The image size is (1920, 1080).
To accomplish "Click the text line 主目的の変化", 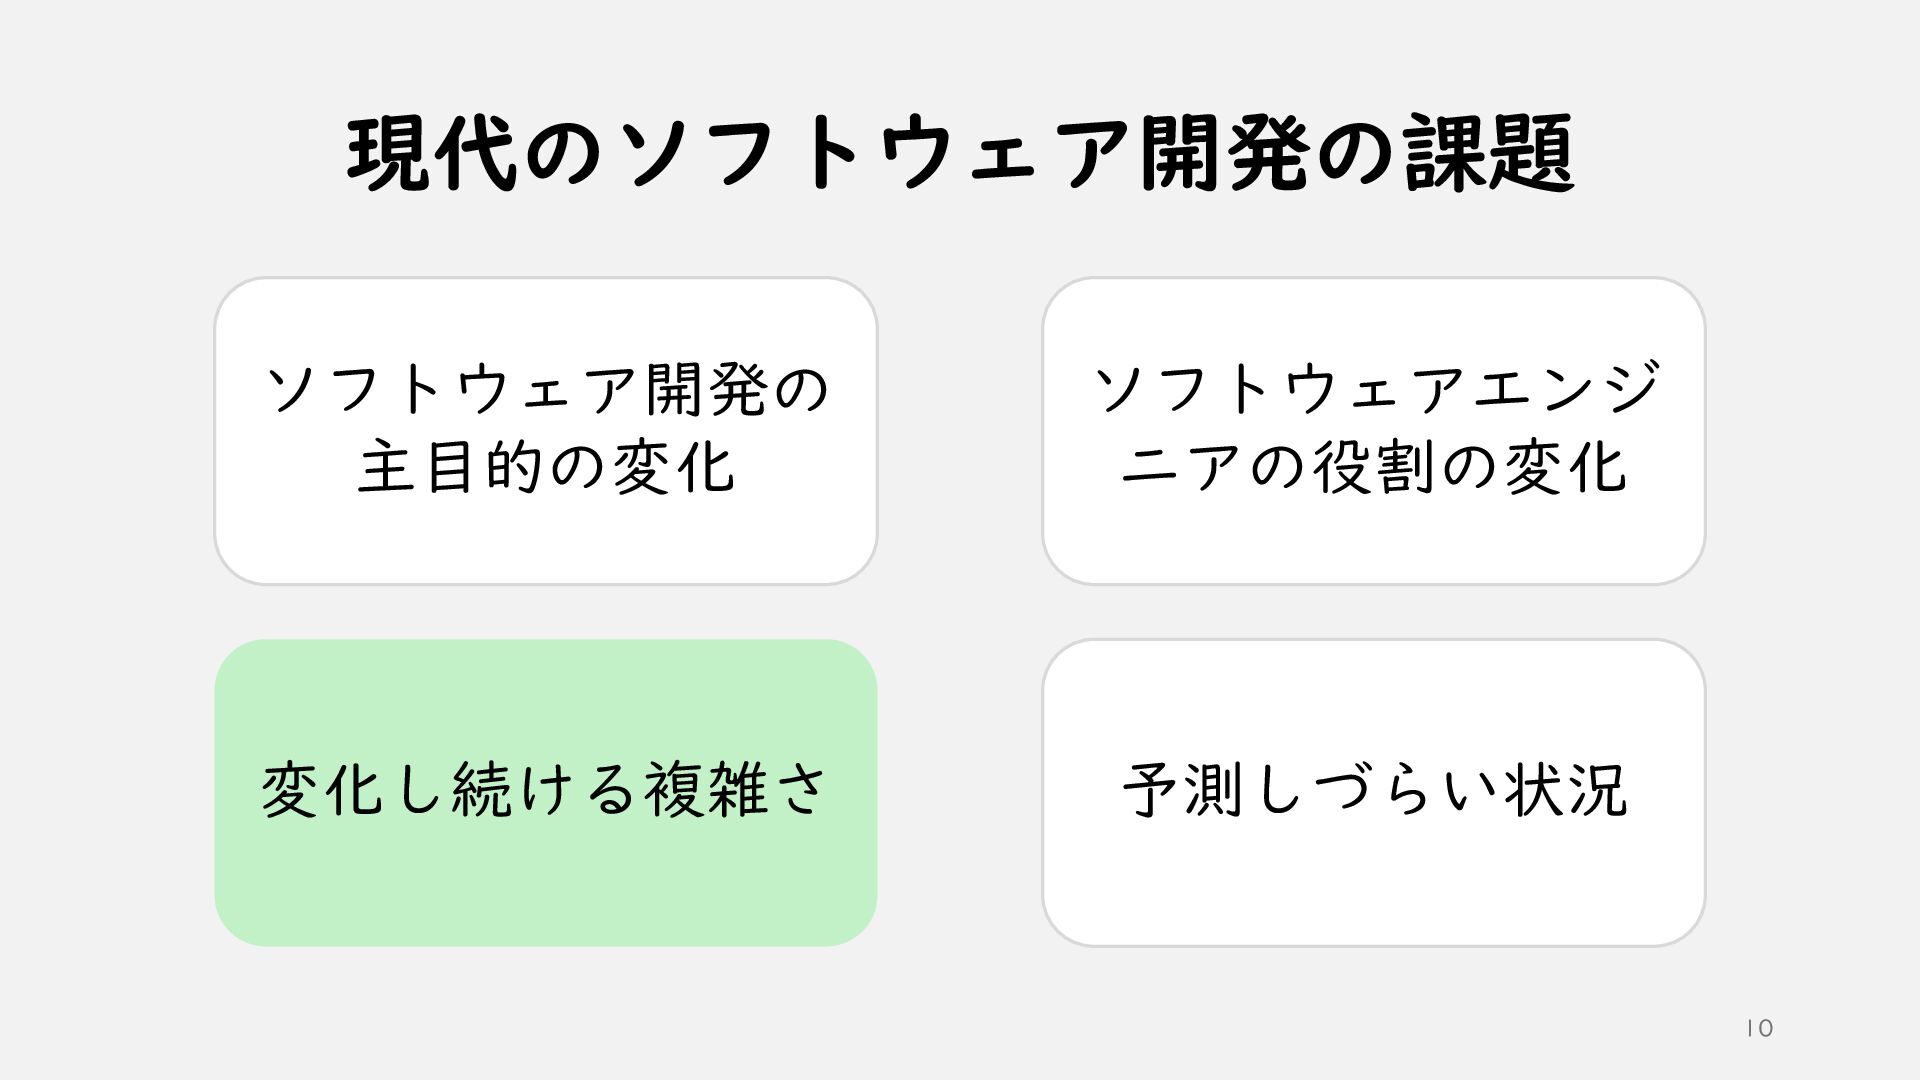I will pyautogui.click(x=546, y=467).
